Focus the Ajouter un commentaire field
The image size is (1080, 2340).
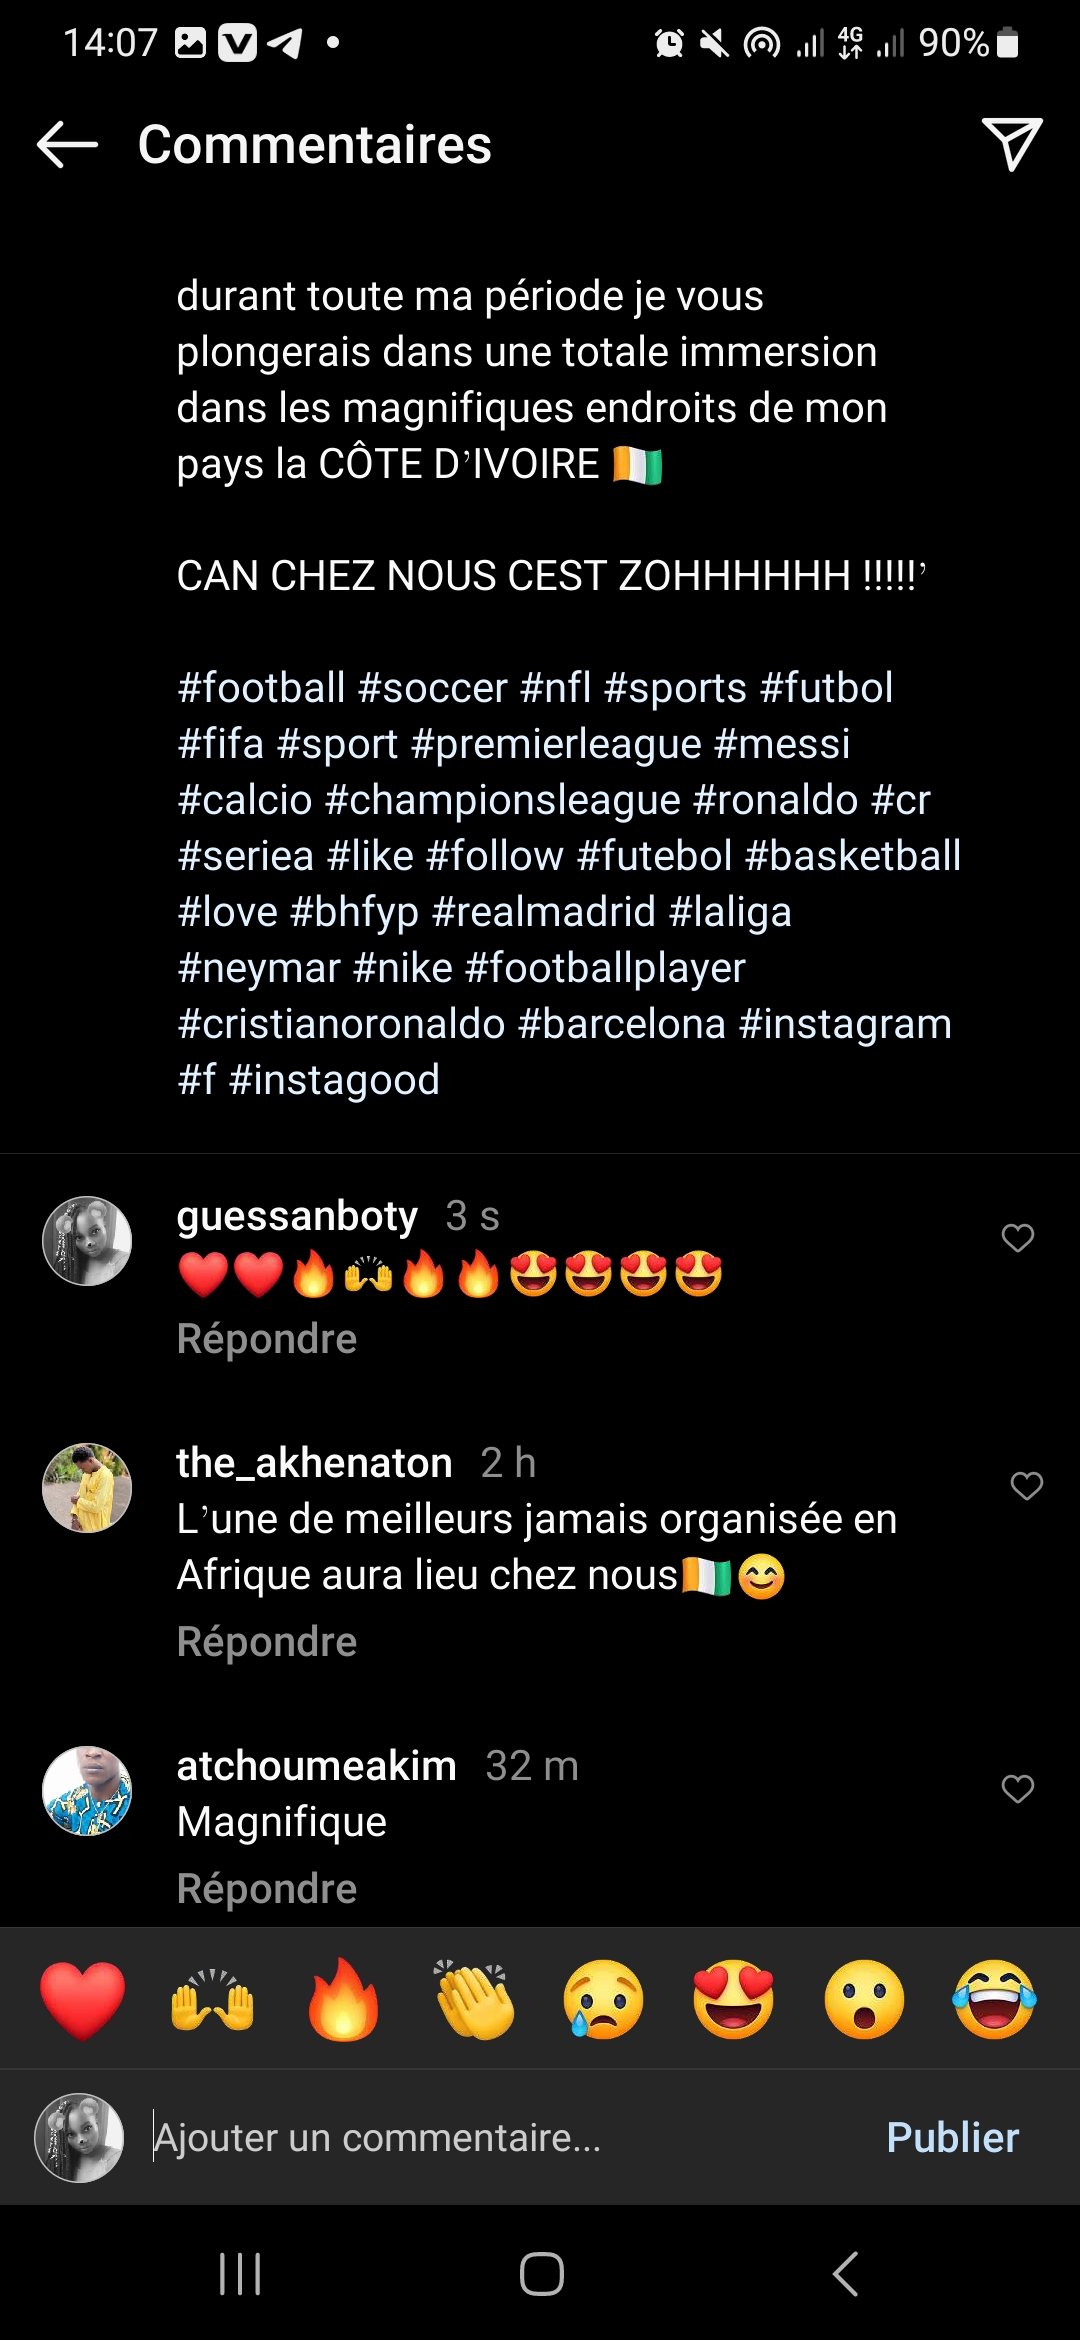point(500,2138)
